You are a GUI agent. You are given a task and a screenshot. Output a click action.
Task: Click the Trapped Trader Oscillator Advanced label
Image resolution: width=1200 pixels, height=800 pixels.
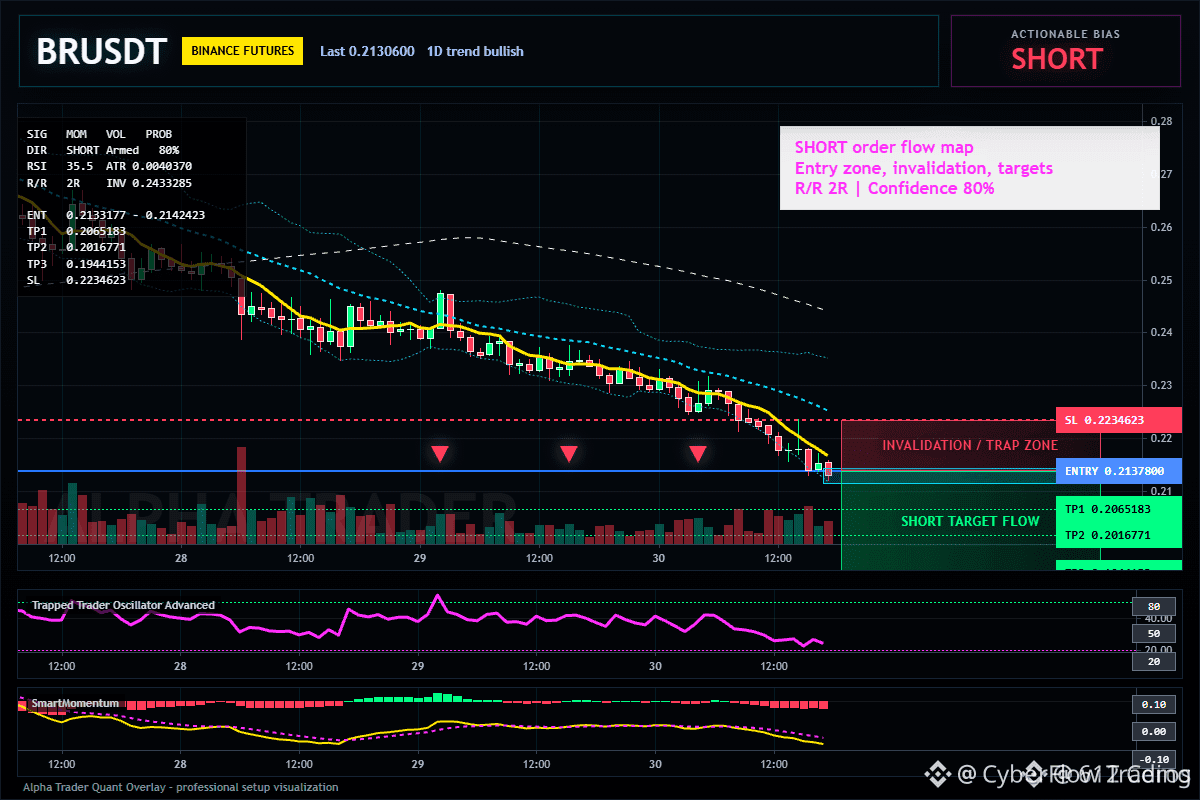(123, 605)
